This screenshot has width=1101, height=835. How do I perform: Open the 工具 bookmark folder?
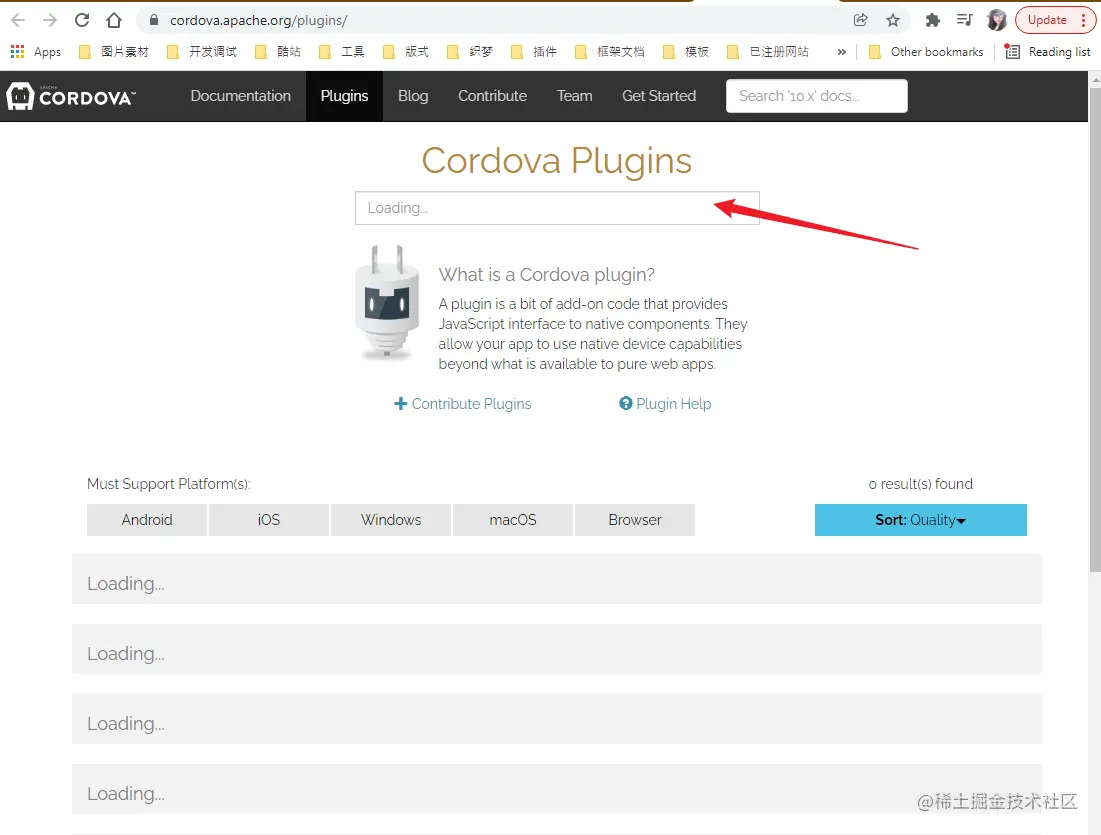tap(342, 52)
